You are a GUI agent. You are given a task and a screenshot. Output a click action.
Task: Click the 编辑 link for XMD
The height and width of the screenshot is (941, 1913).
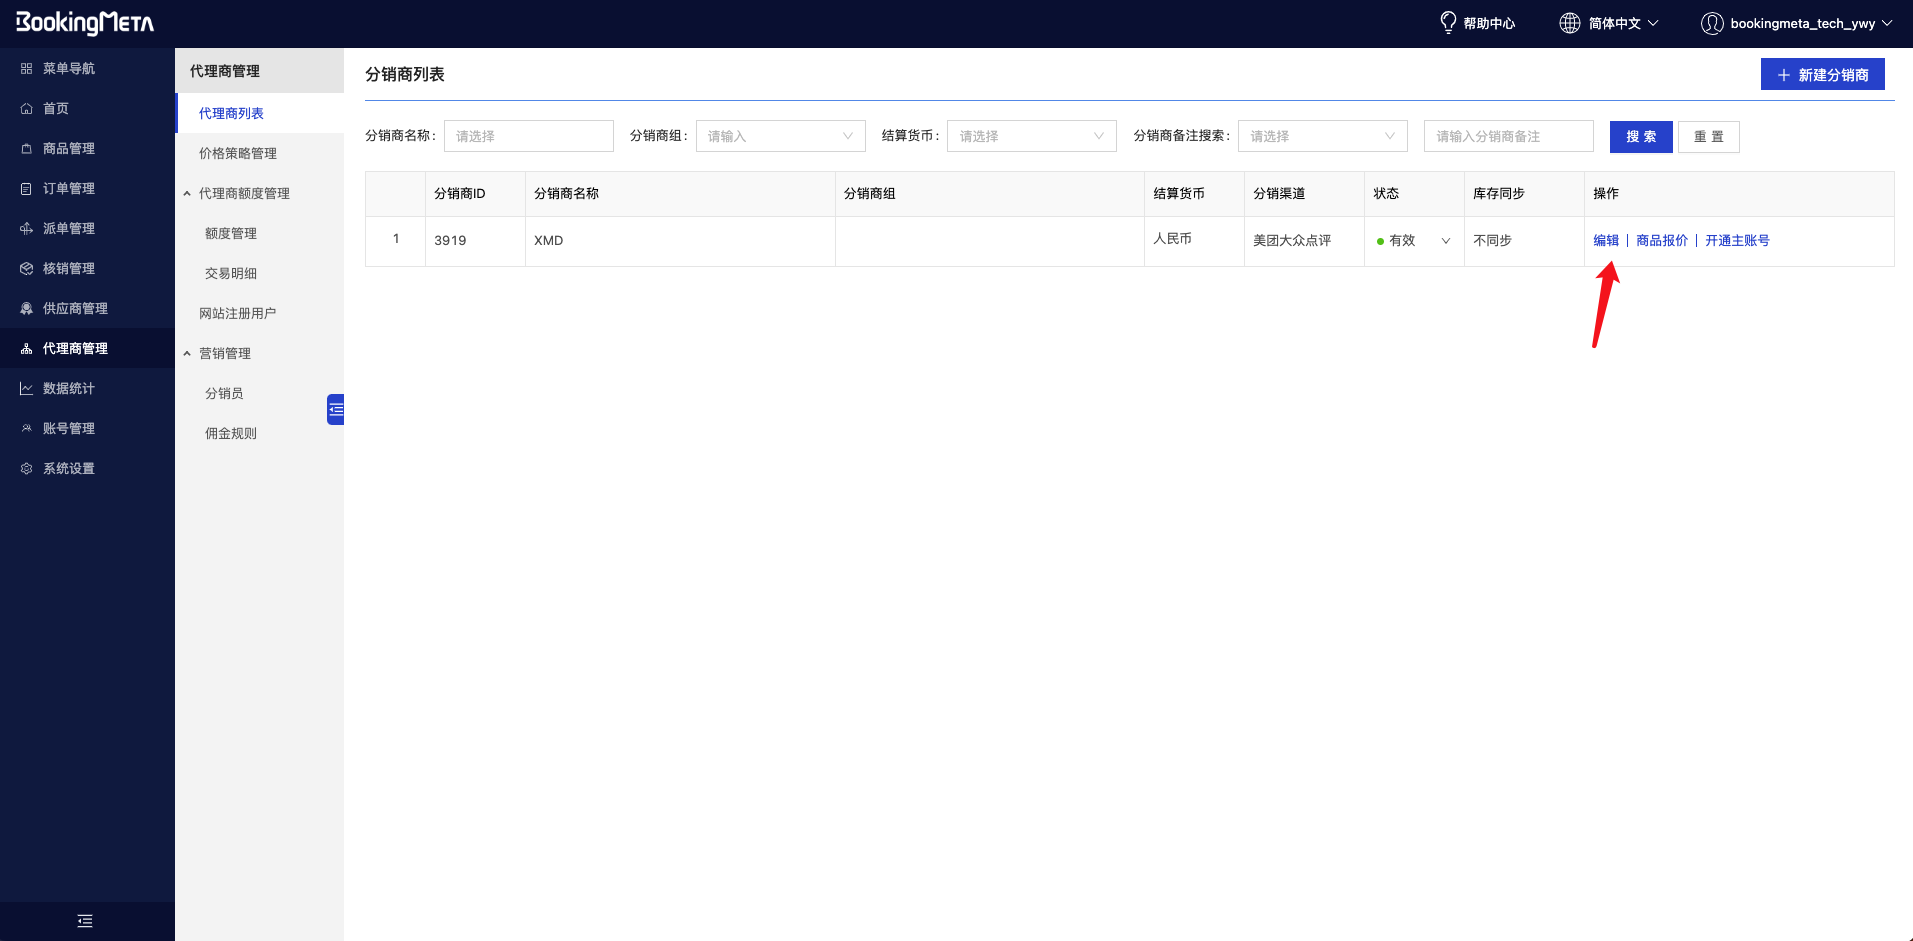coord(1605,241)
